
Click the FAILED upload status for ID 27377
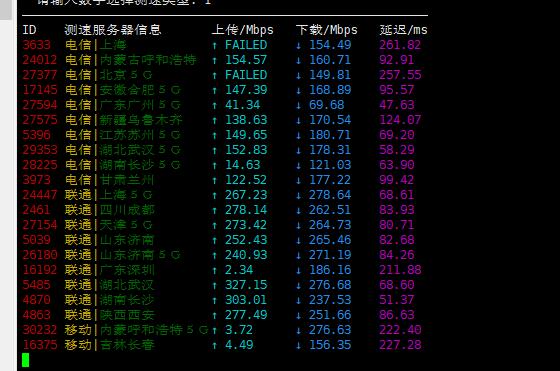[246, 75]
